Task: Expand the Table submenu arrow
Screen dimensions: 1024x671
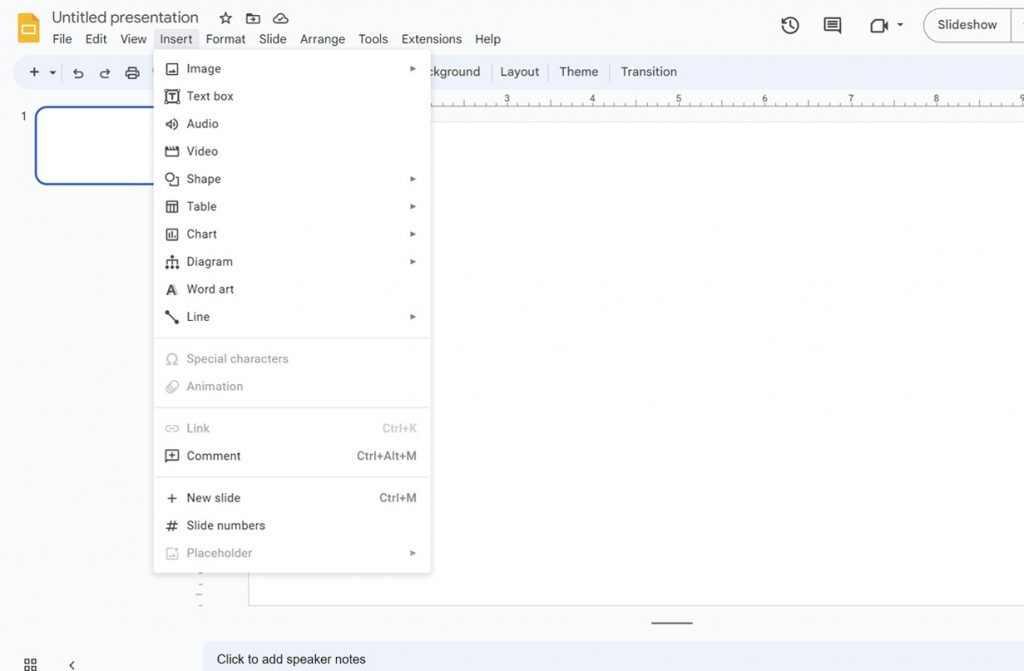Action: coord(413,206)
